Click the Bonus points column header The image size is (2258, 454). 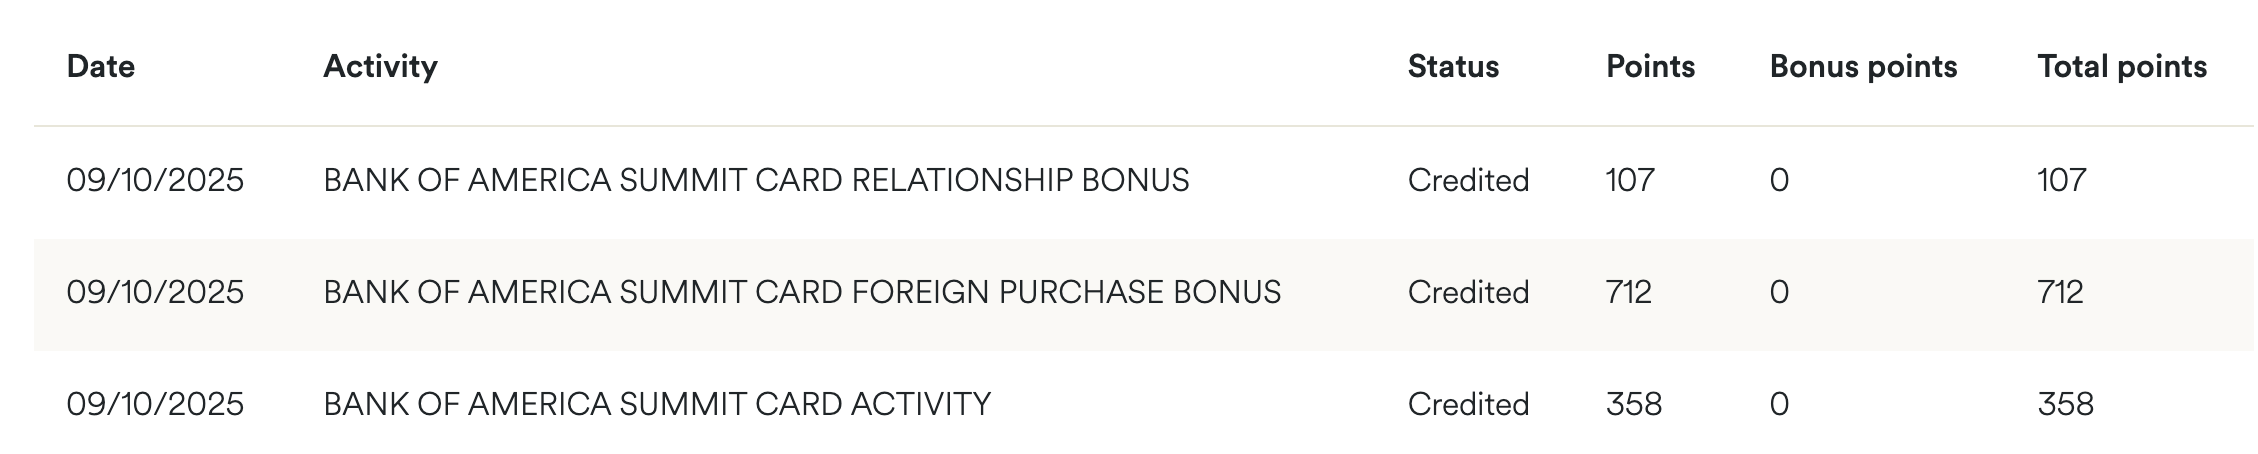coord(1863,67)
